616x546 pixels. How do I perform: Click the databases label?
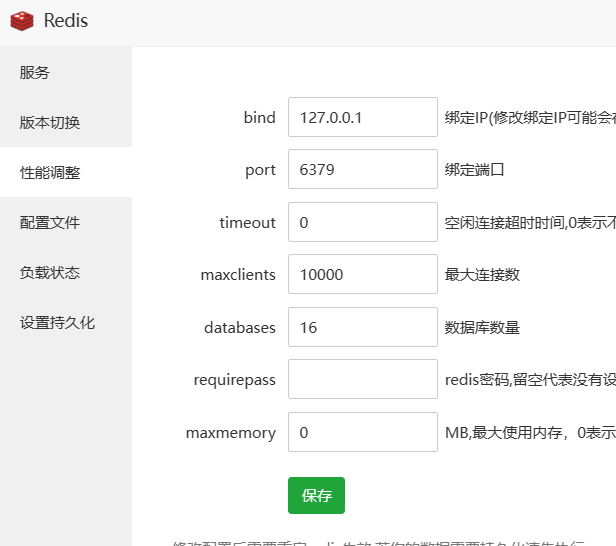240,327
